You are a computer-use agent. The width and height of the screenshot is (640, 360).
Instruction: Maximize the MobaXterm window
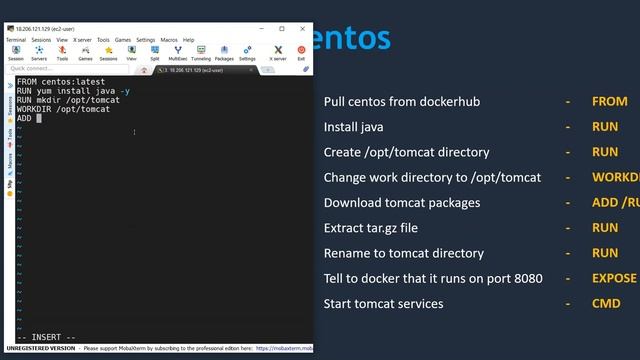point(282,29)
